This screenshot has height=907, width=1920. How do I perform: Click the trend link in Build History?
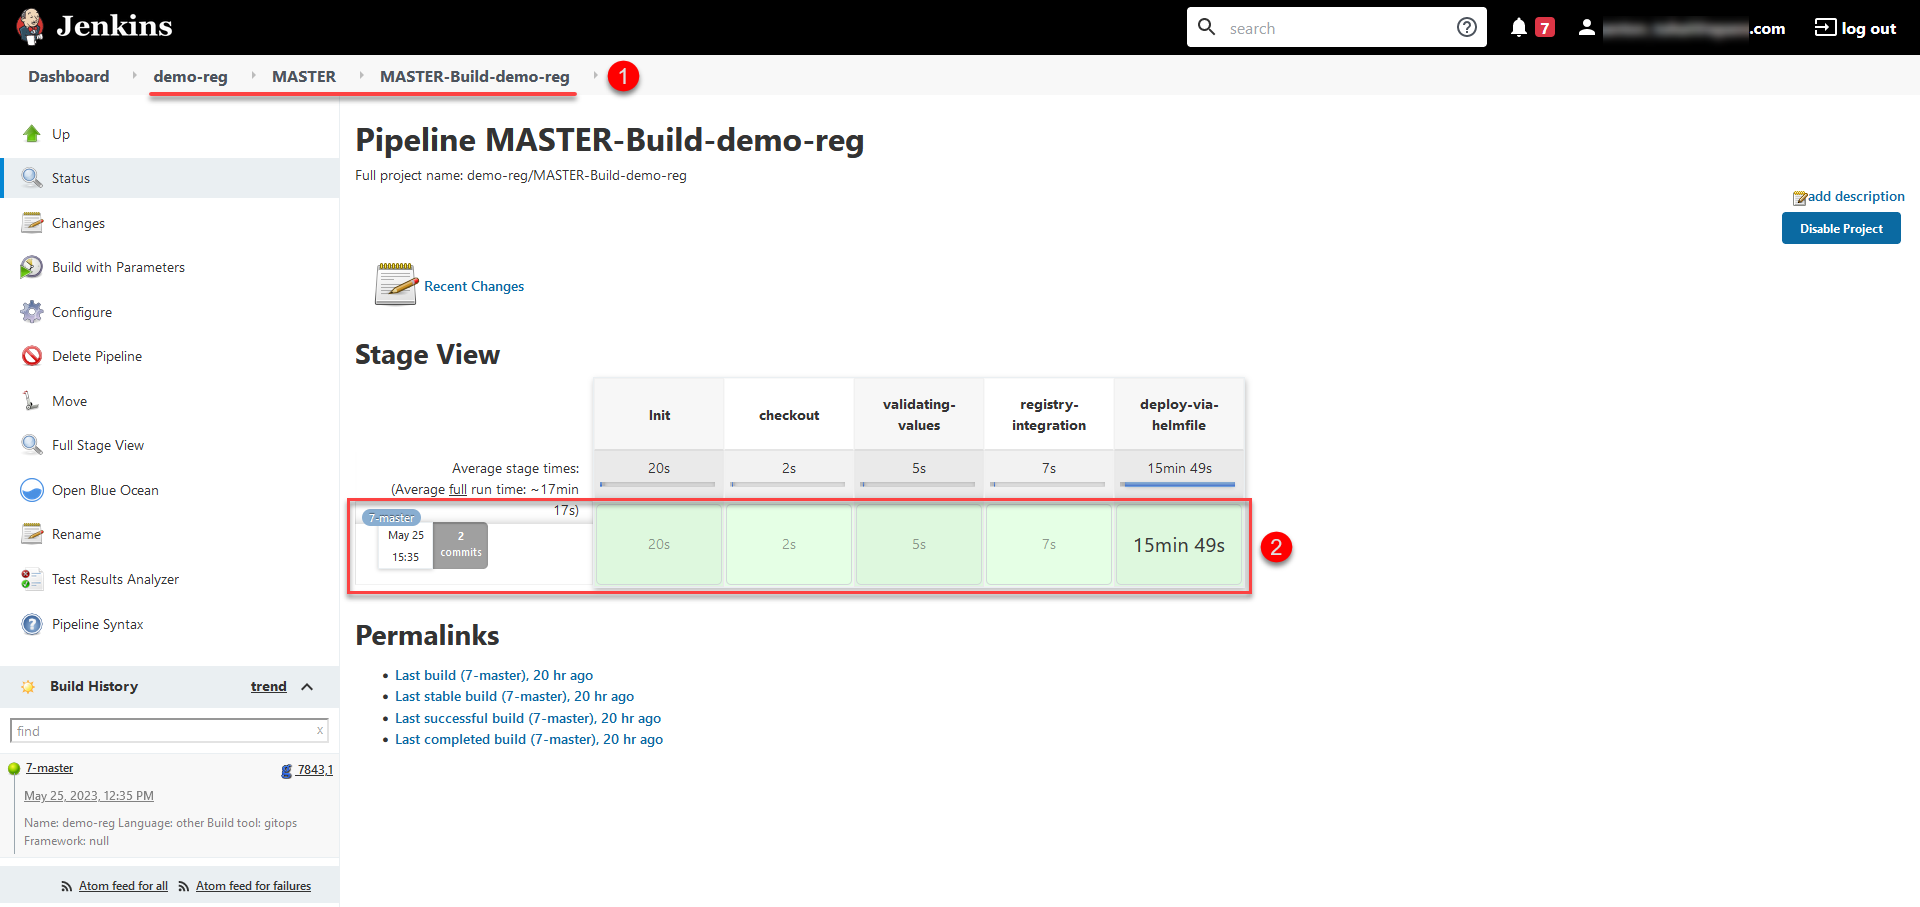(x=269, y=686)
